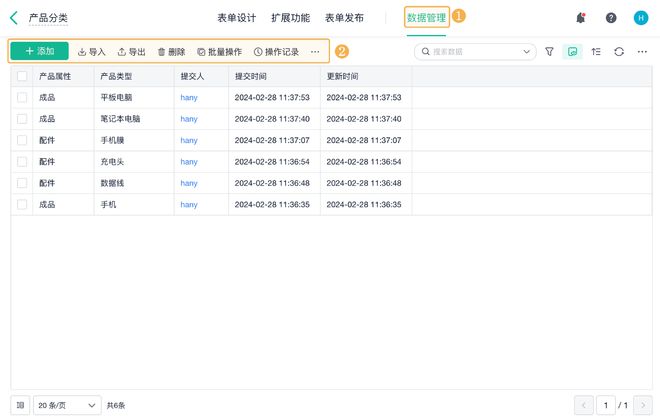
Task: Click into the search data field
Action: pyautogui.click(x=476, y=52)
